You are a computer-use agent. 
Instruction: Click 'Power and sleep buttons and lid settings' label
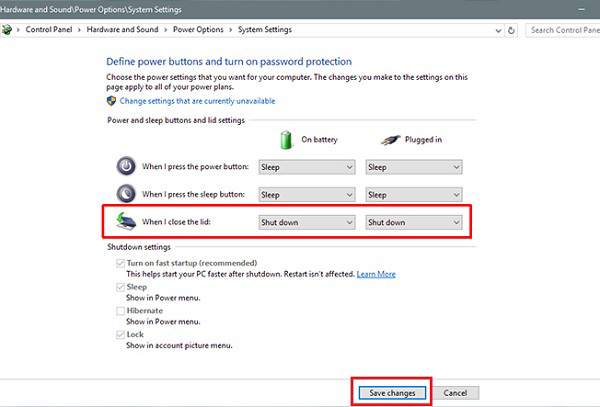pos(176,120)
